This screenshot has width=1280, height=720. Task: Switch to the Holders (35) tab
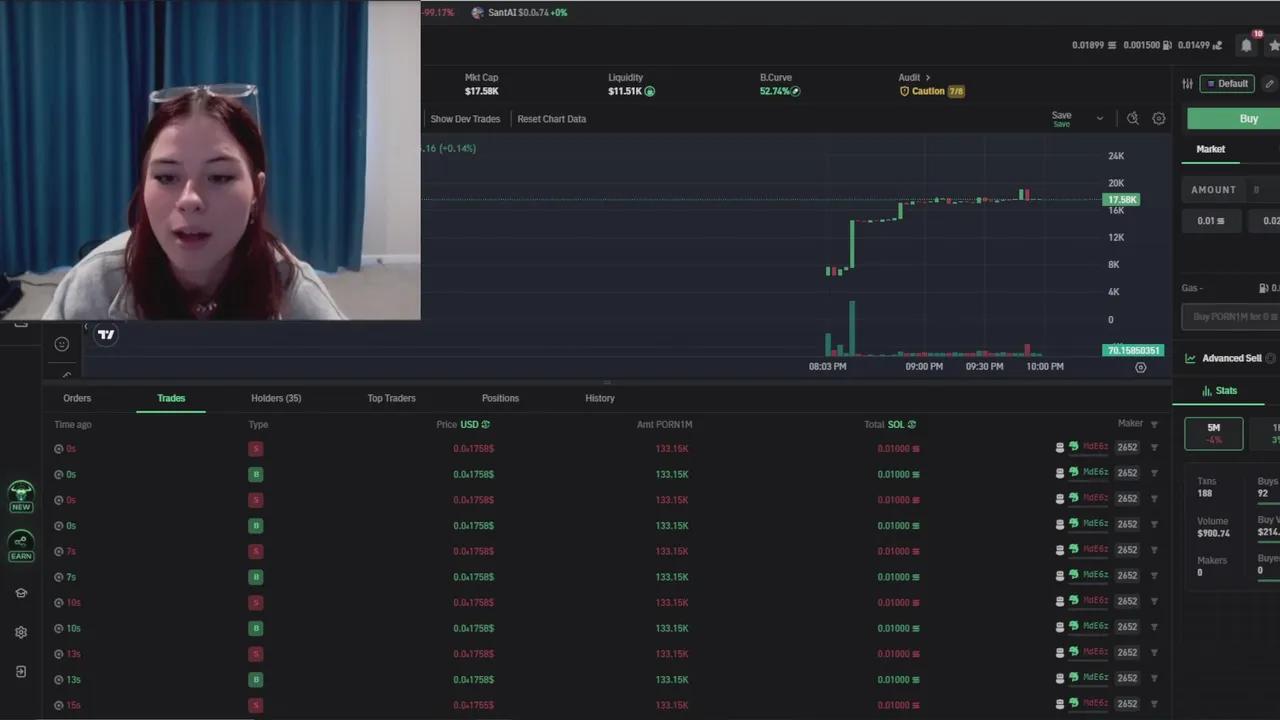[x=276, y=398]
